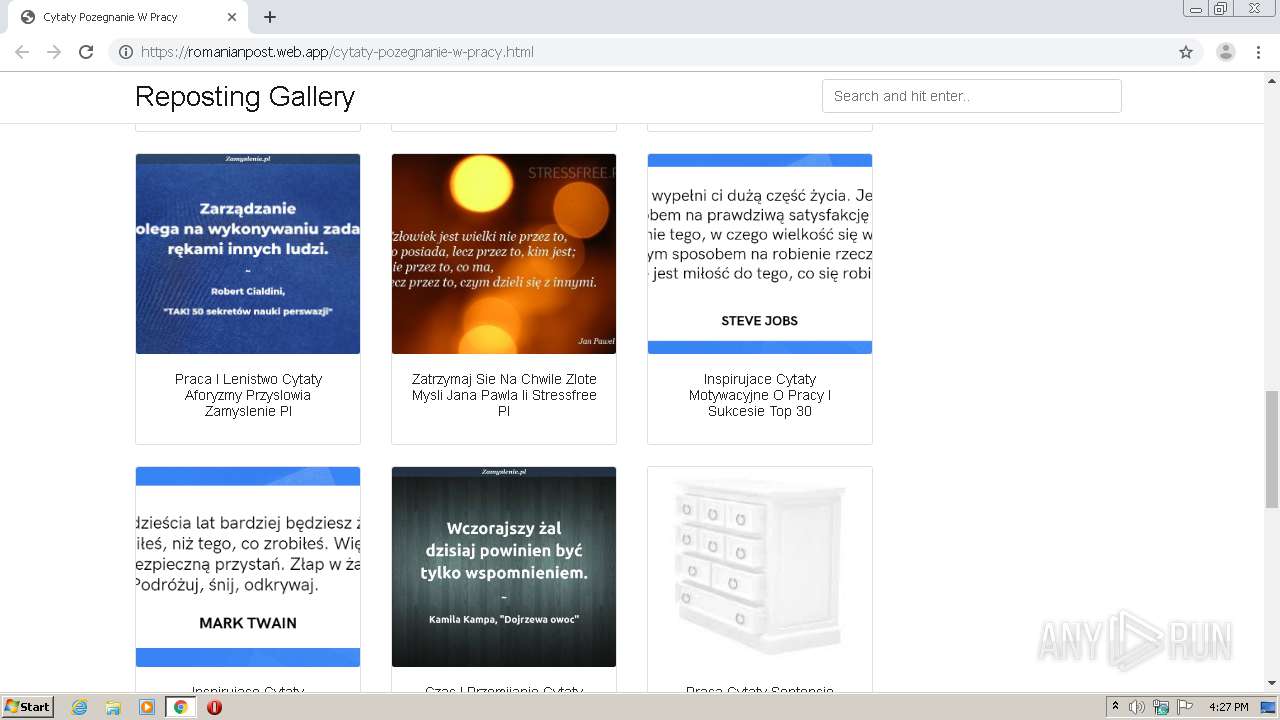Open the Action Center flag icon

click(x=1184, y=707)
